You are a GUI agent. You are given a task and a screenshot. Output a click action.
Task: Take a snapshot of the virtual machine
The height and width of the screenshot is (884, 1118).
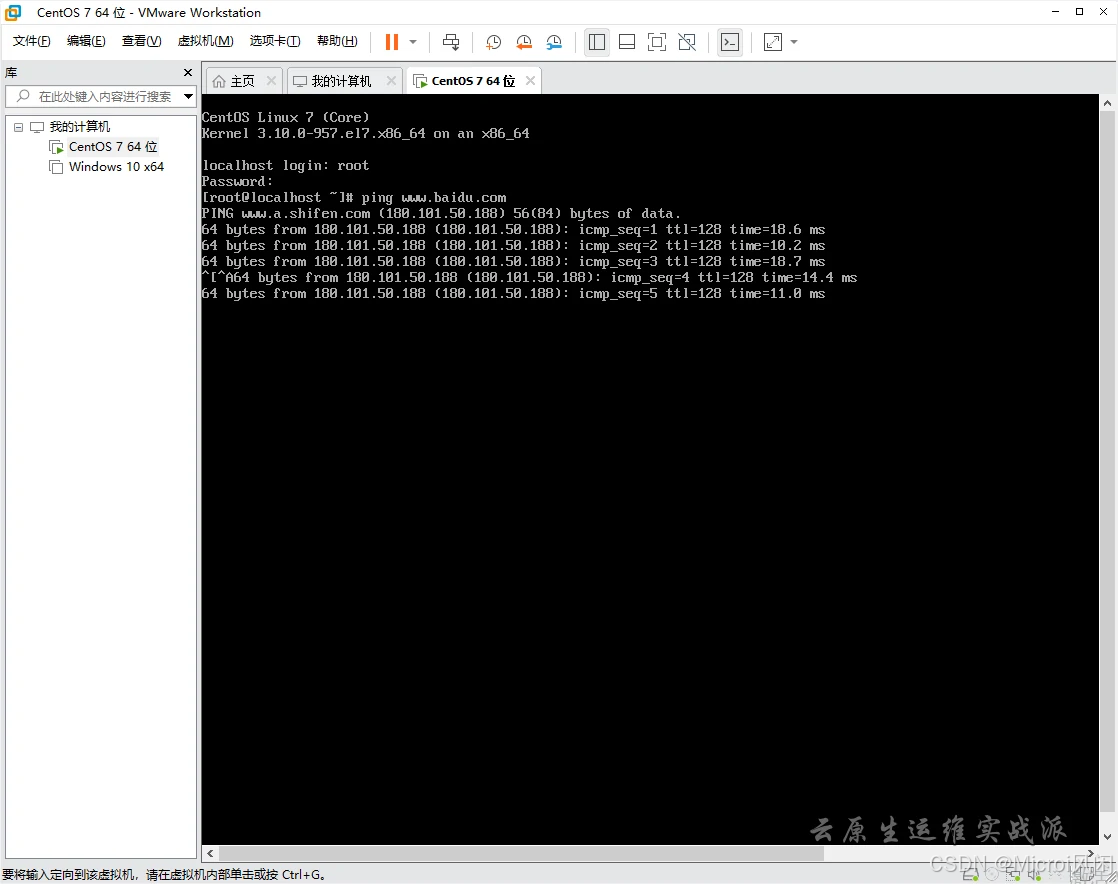(x=493, y=42)
